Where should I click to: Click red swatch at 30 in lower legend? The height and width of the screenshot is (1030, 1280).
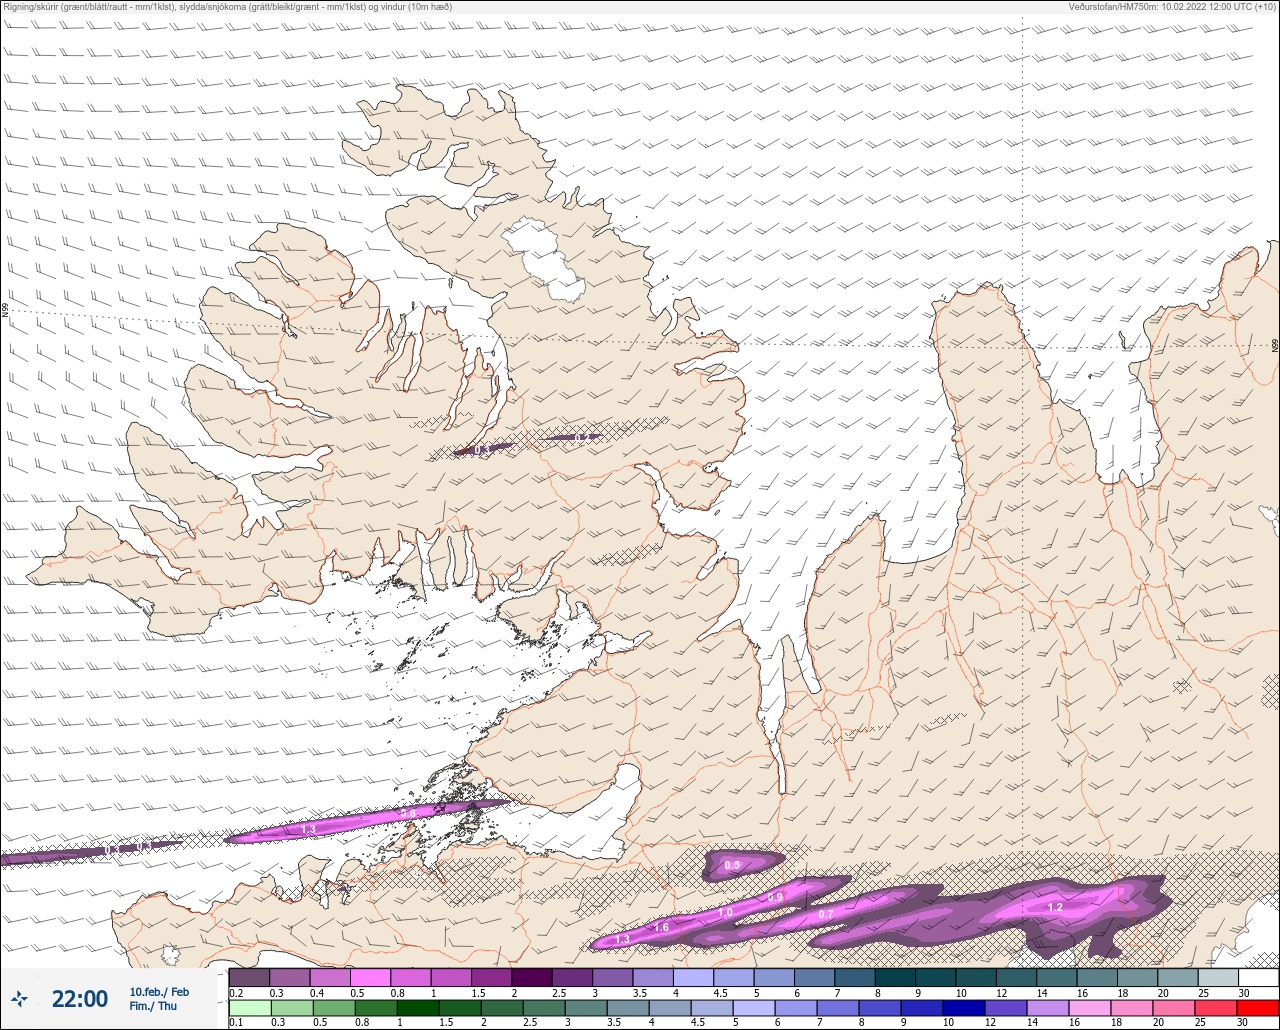coord(1257,1008)
